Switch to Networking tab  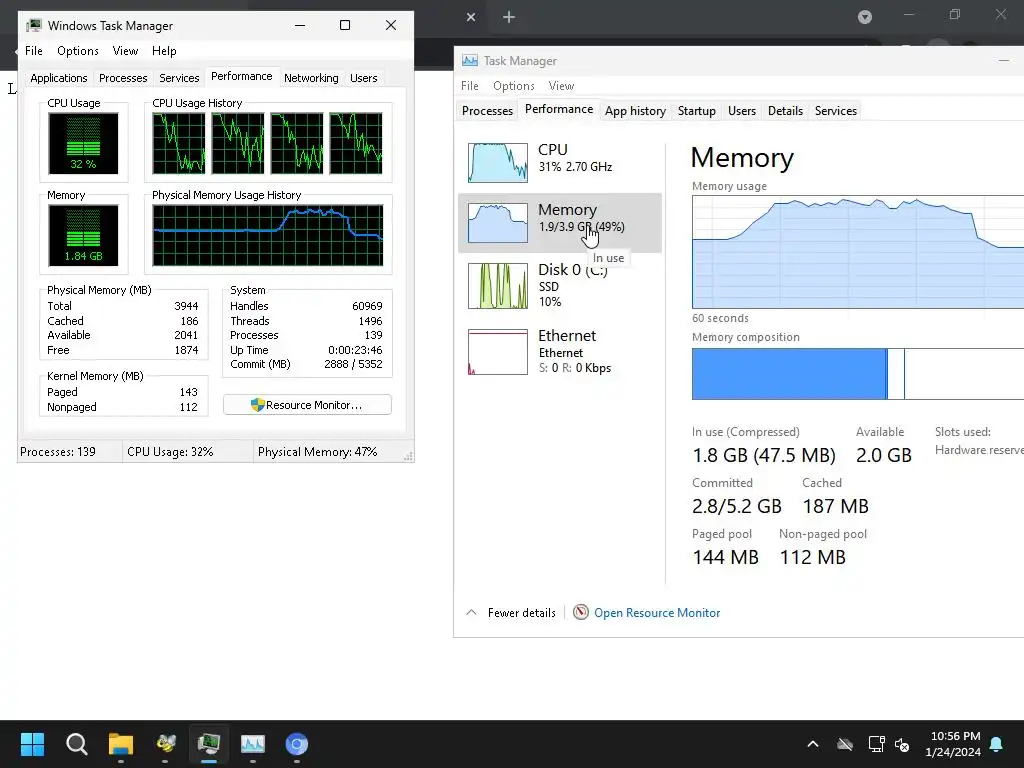pos(311,78)
